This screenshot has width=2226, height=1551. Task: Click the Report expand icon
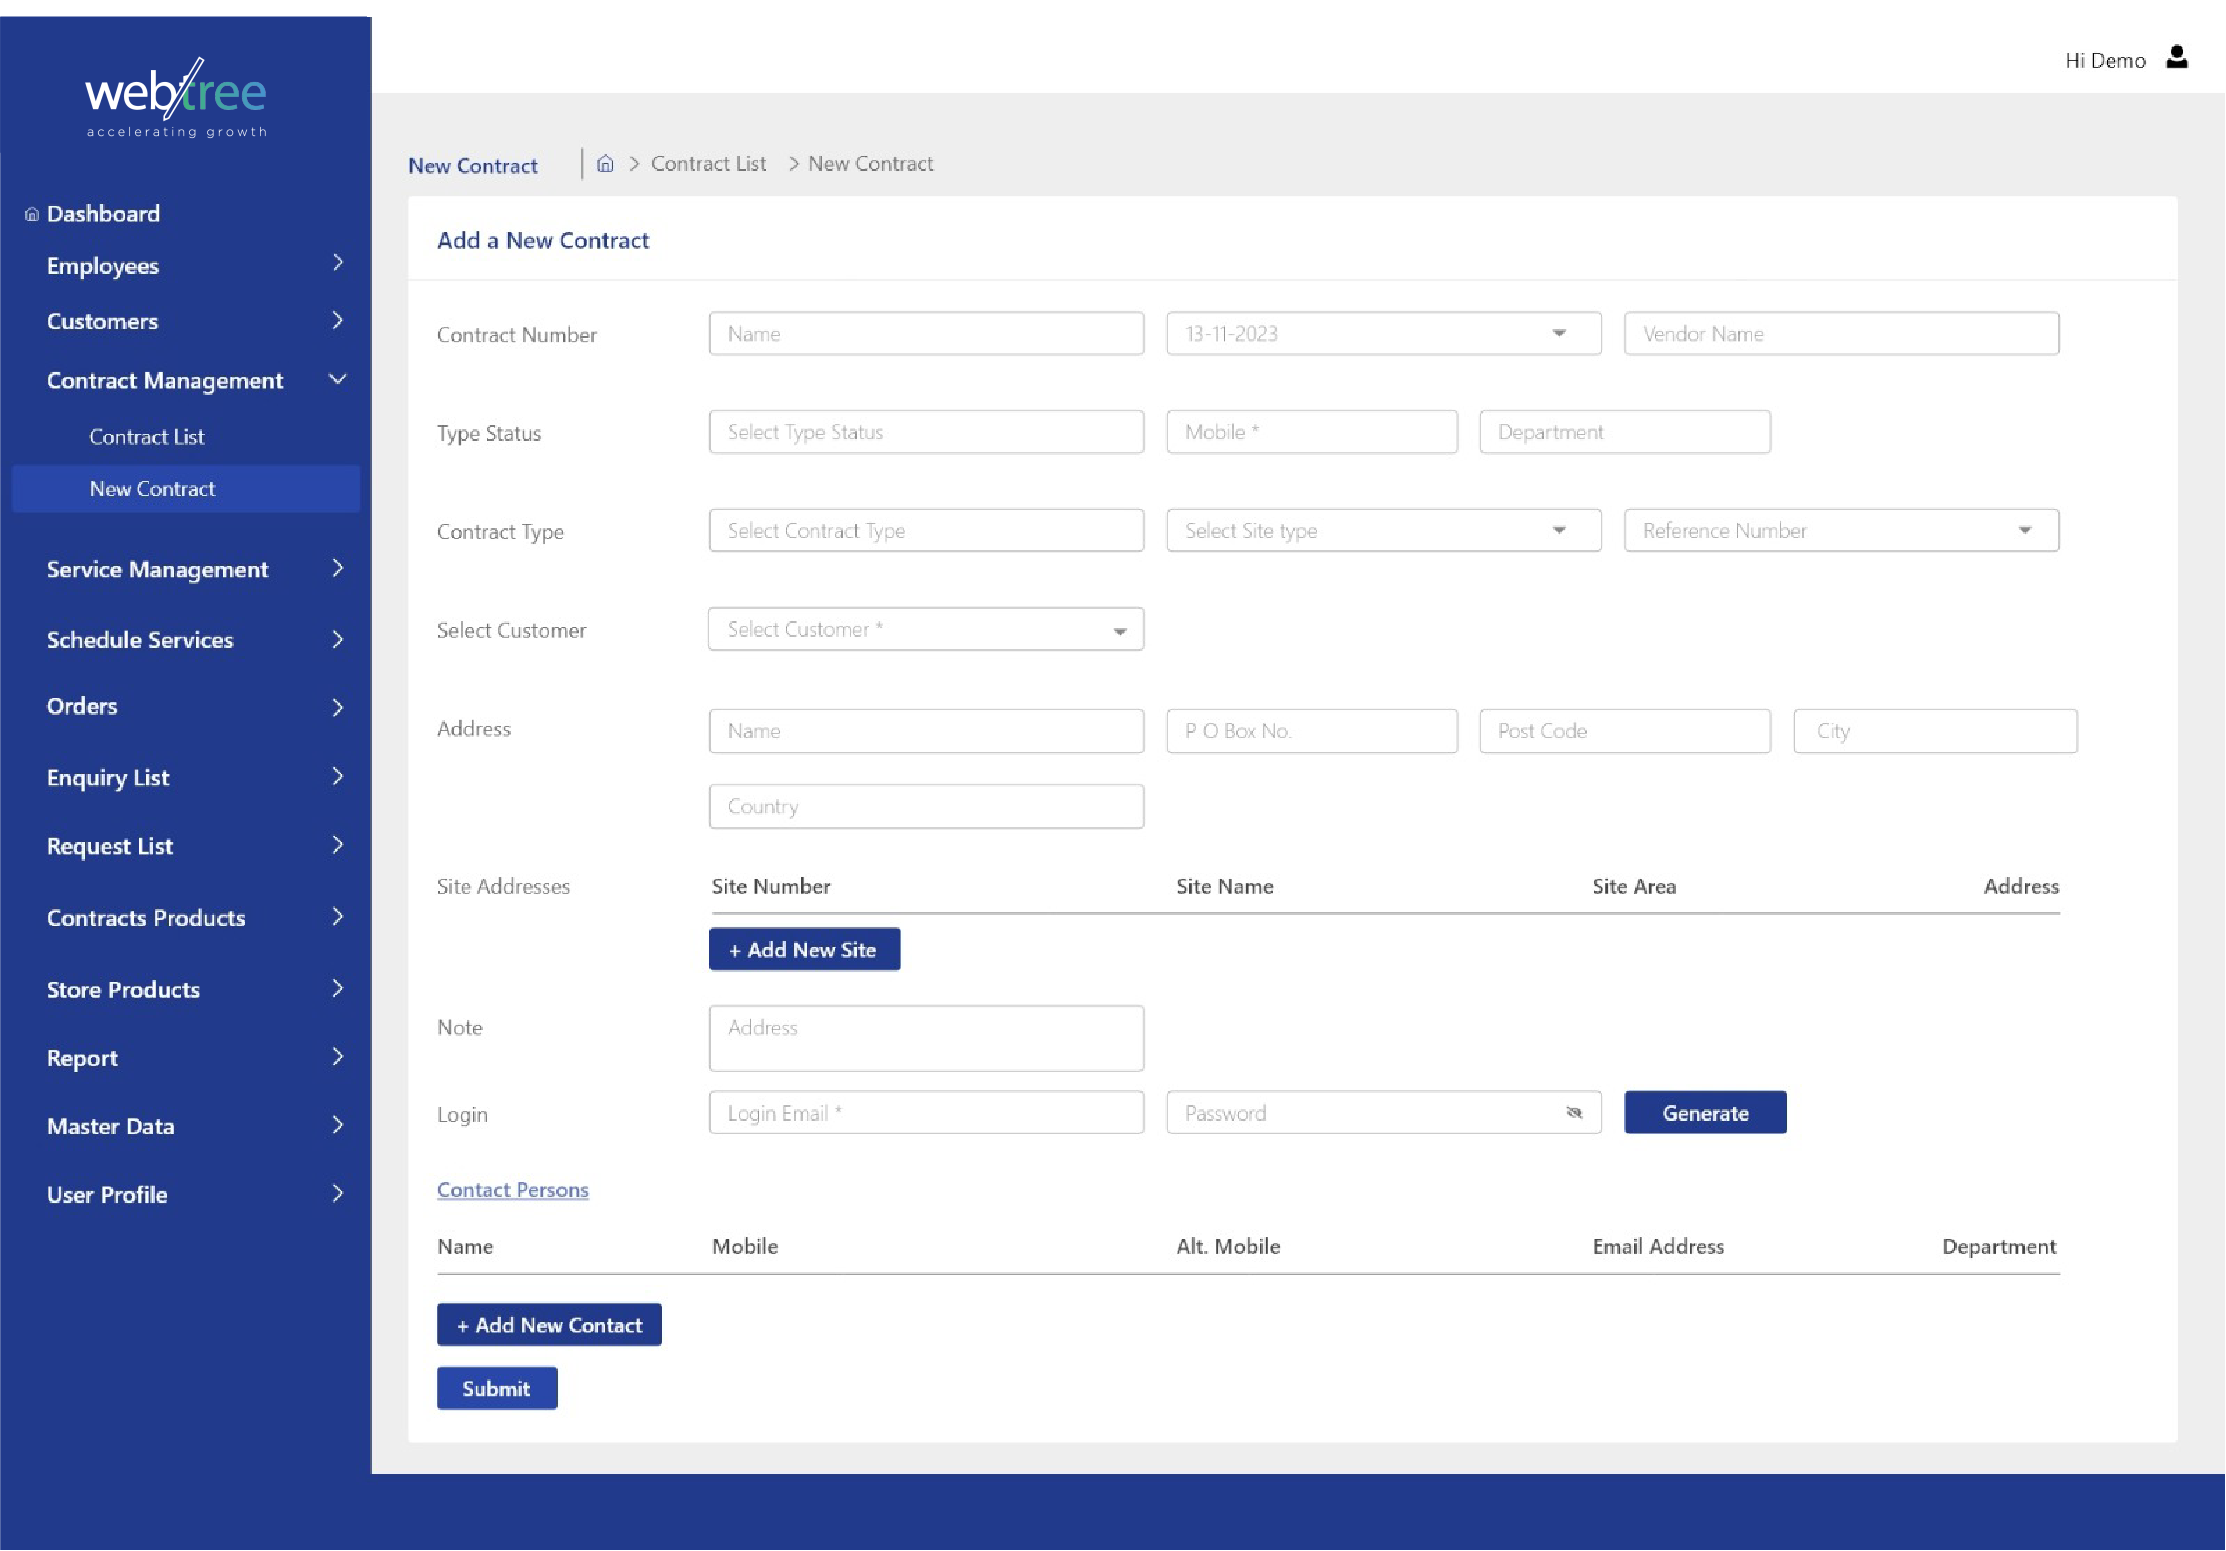(337, 1055)
